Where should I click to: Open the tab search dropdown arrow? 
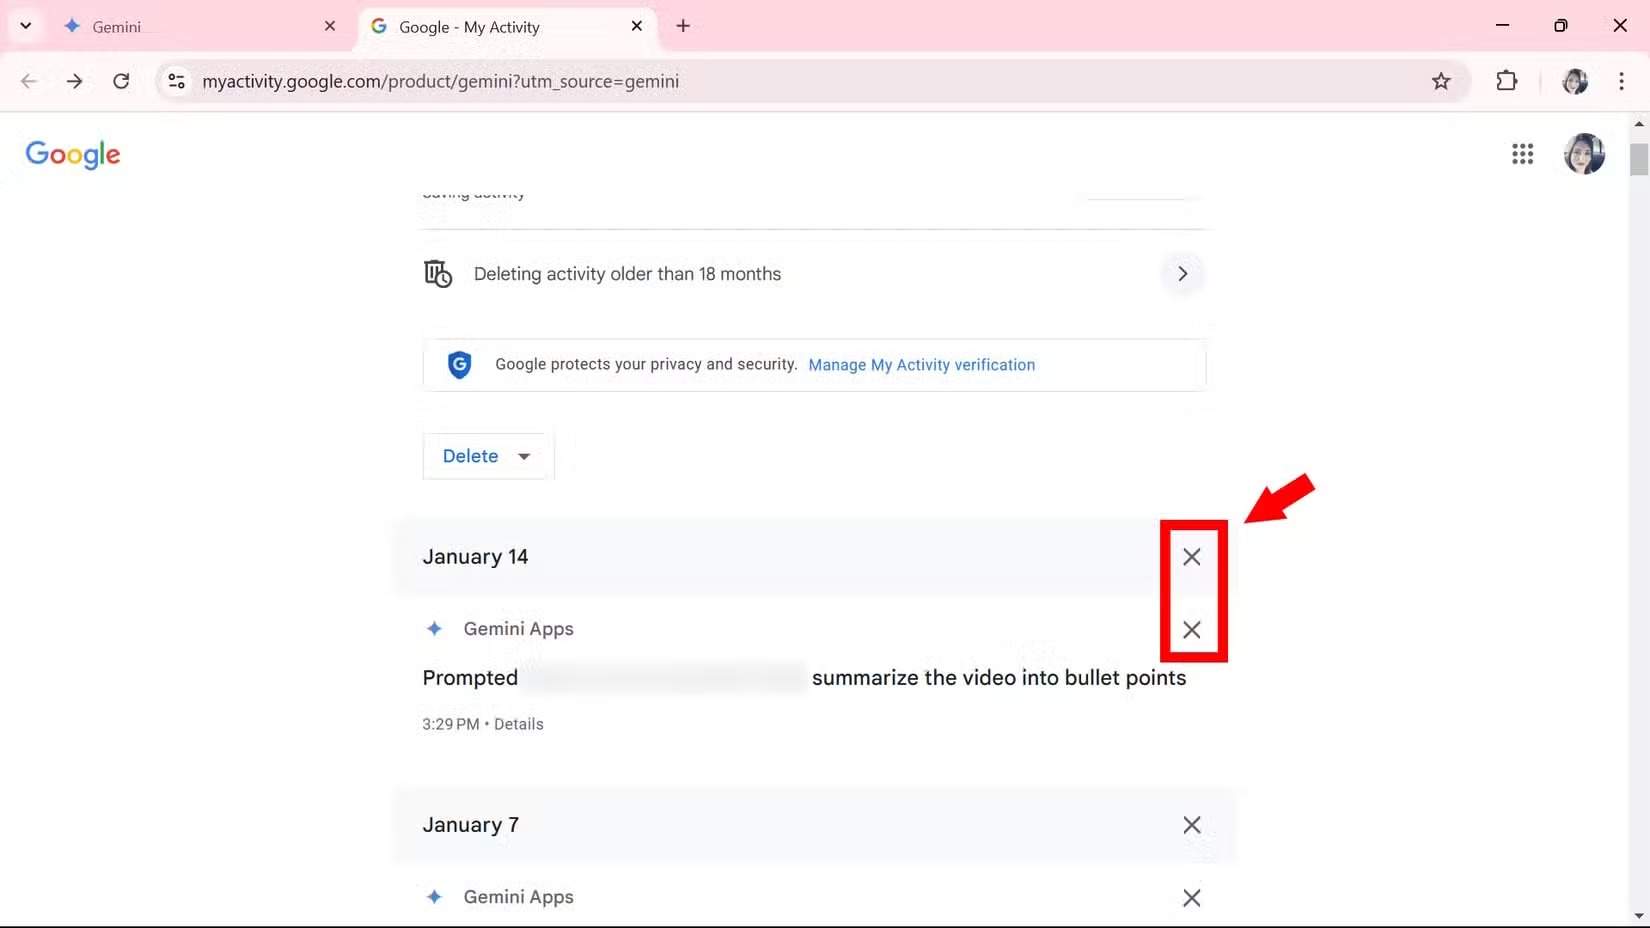tap(26, 26)
